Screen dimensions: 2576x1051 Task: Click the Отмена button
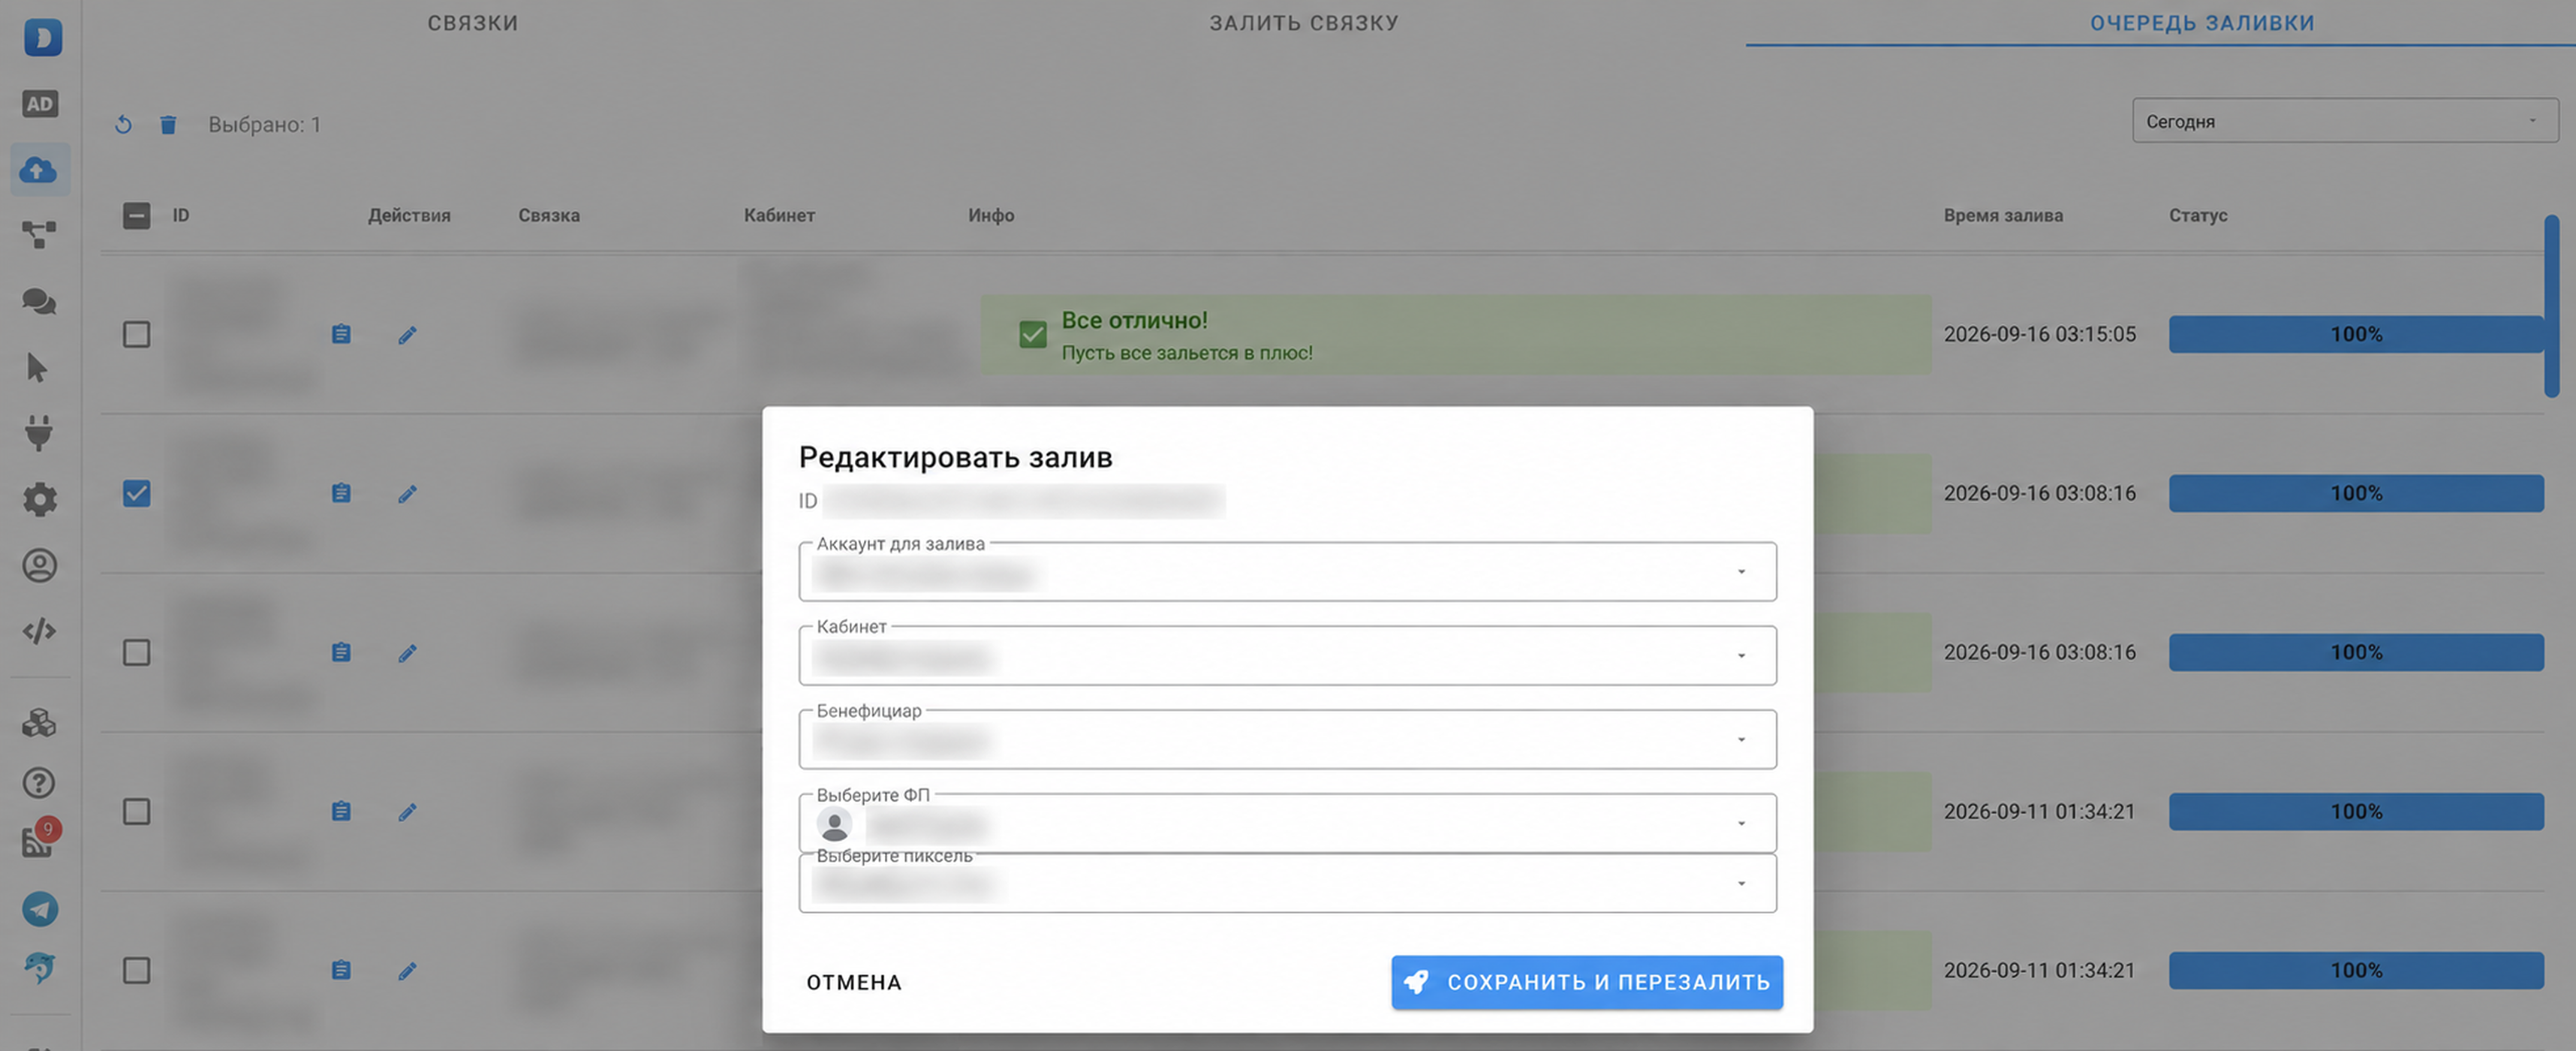click(x=854, y=982)
